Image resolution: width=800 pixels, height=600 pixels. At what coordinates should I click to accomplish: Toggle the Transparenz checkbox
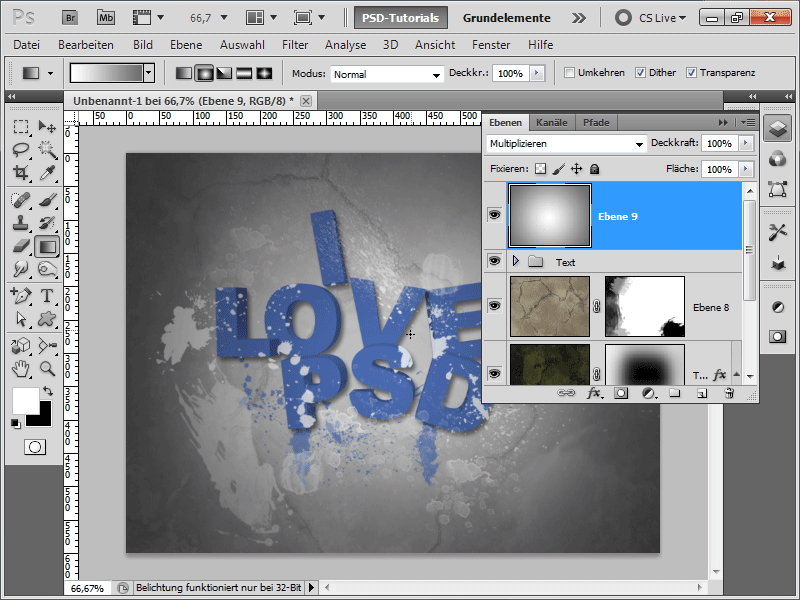[691, 73]
